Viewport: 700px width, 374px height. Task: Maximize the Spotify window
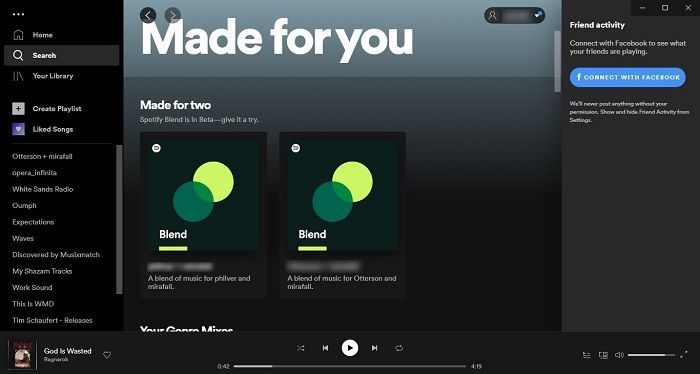[x=665, y=8]
